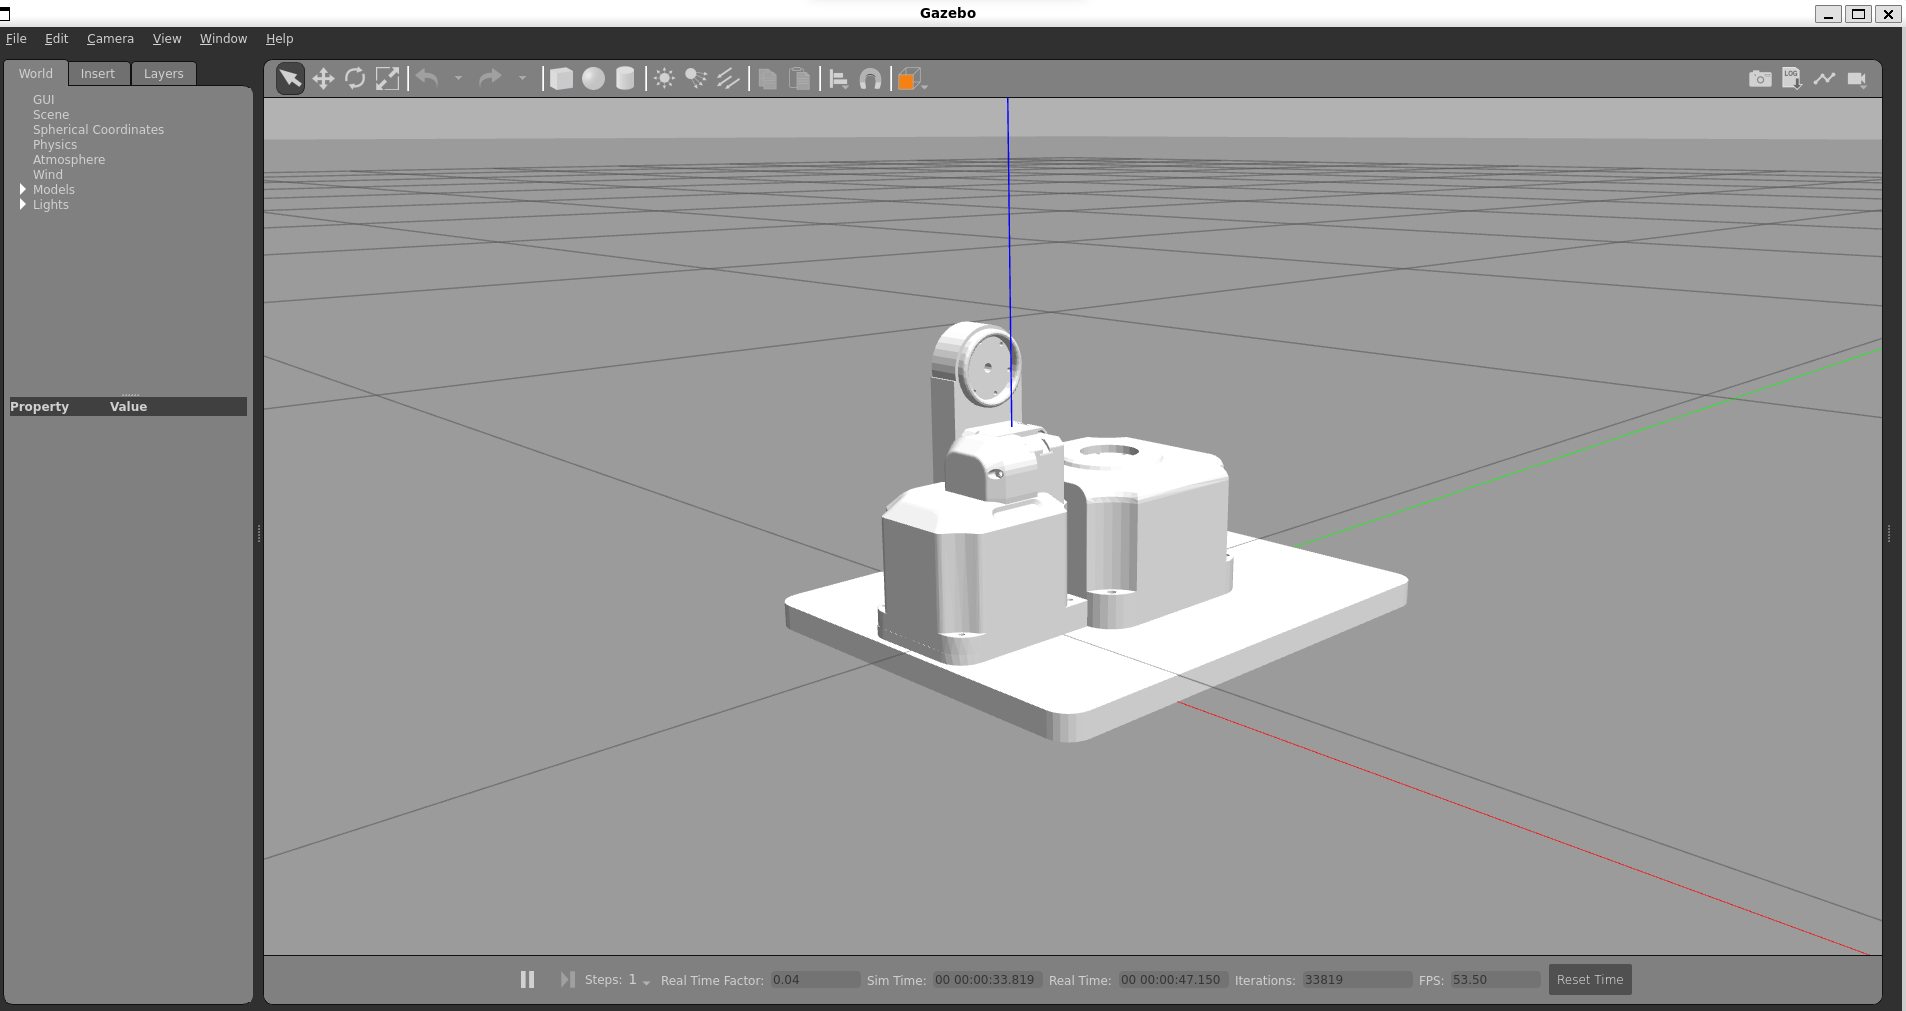Open the Camera menu
Screen dimensions: 1906x1011
[x=110, y=39]
